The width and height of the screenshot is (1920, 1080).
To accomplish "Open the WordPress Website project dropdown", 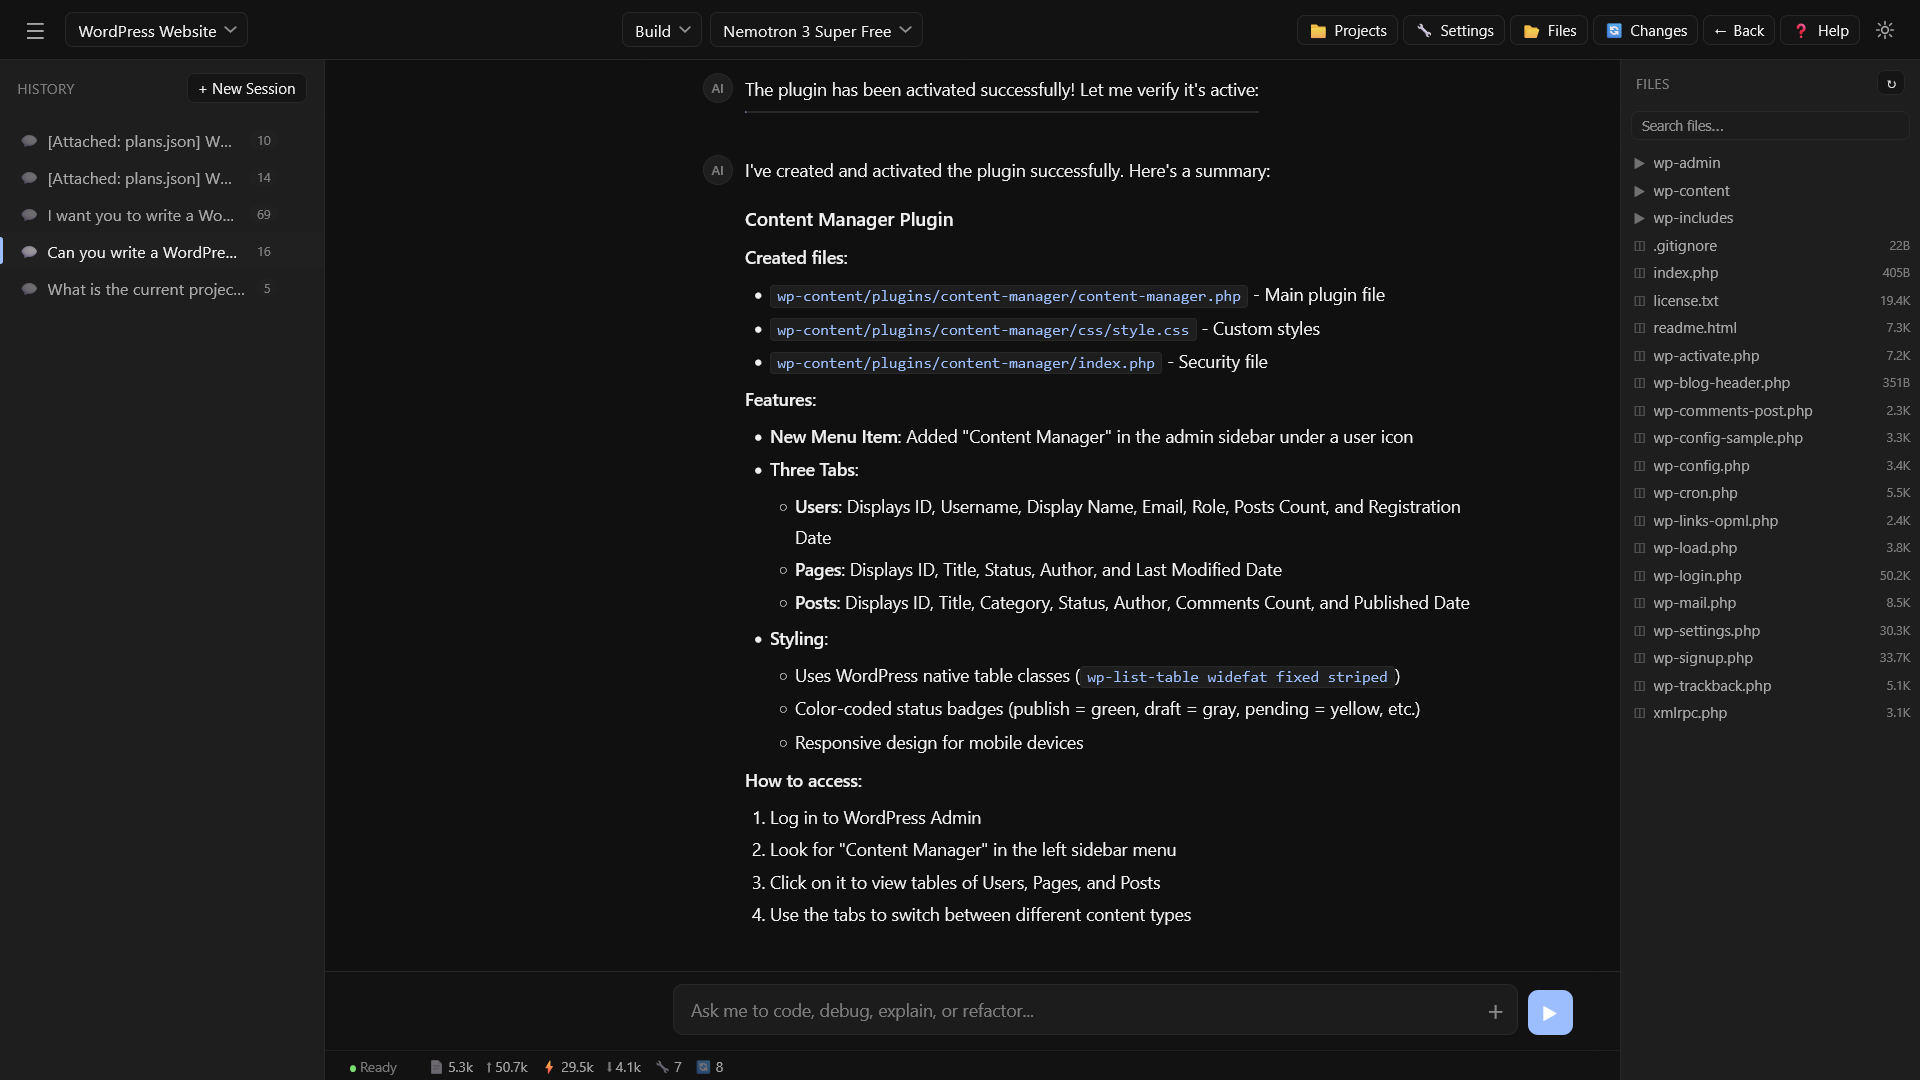I will [156, 30].
